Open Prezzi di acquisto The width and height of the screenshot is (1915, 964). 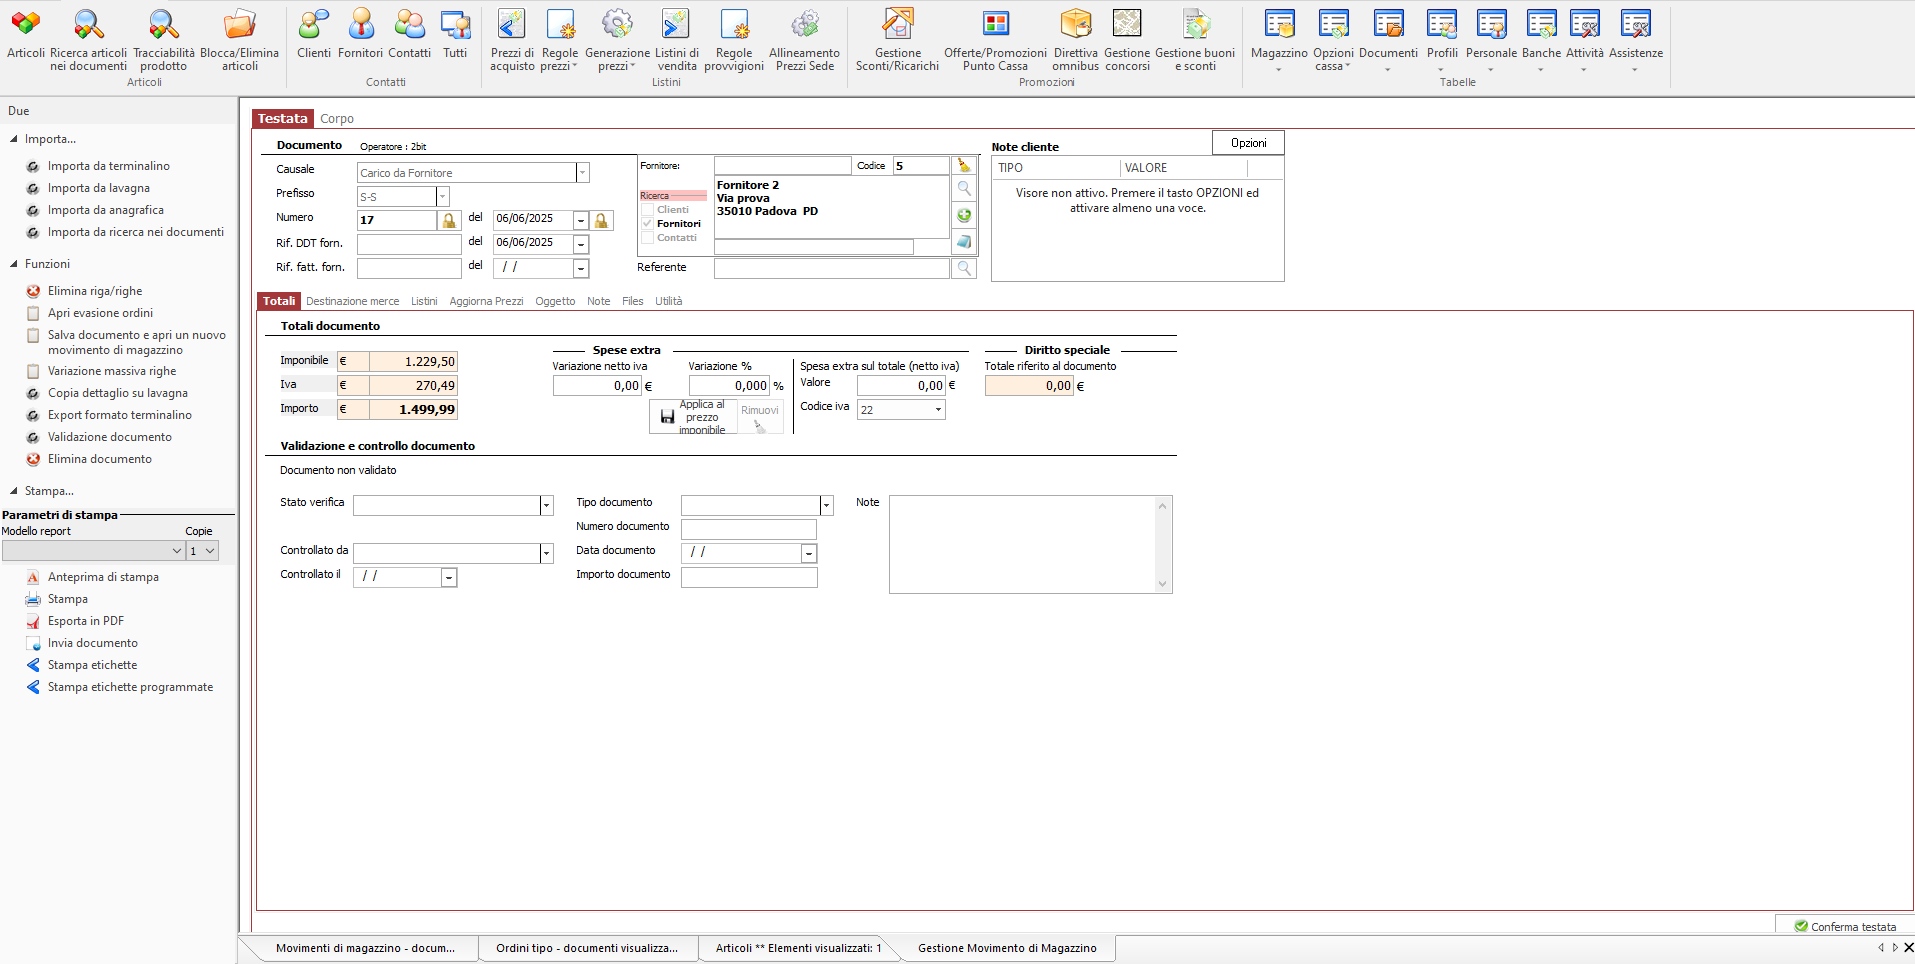(512, 40)
